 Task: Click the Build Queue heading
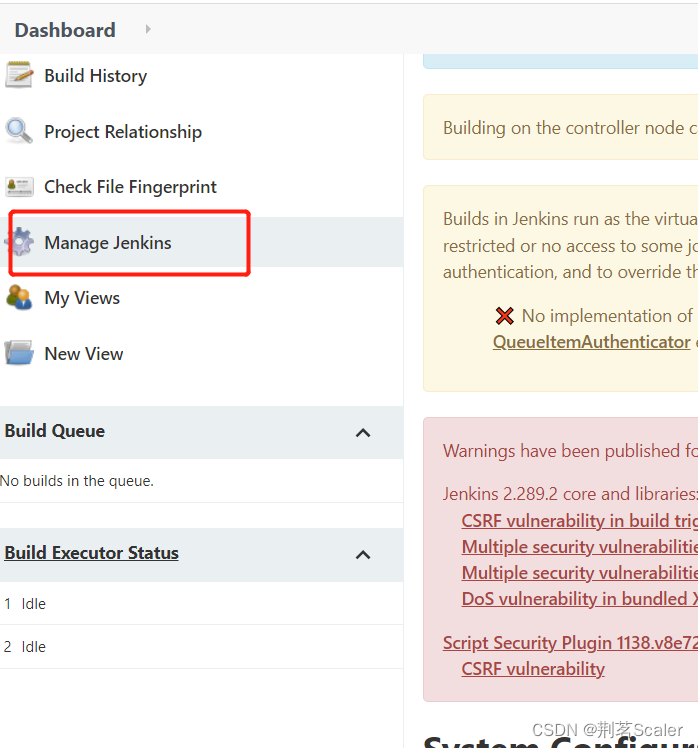[x=55, y=431]
